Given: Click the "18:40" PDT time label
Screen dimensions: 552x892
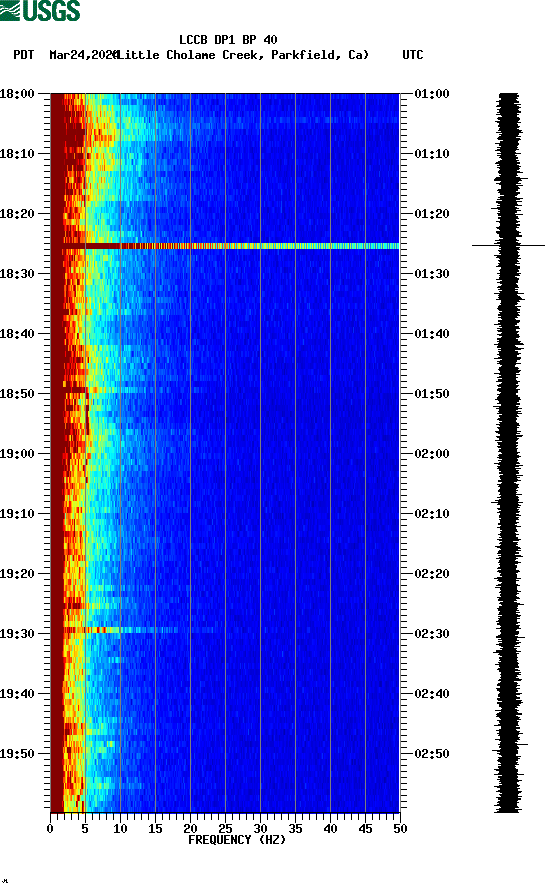Looking at the screenshot, I should point(17,333).
